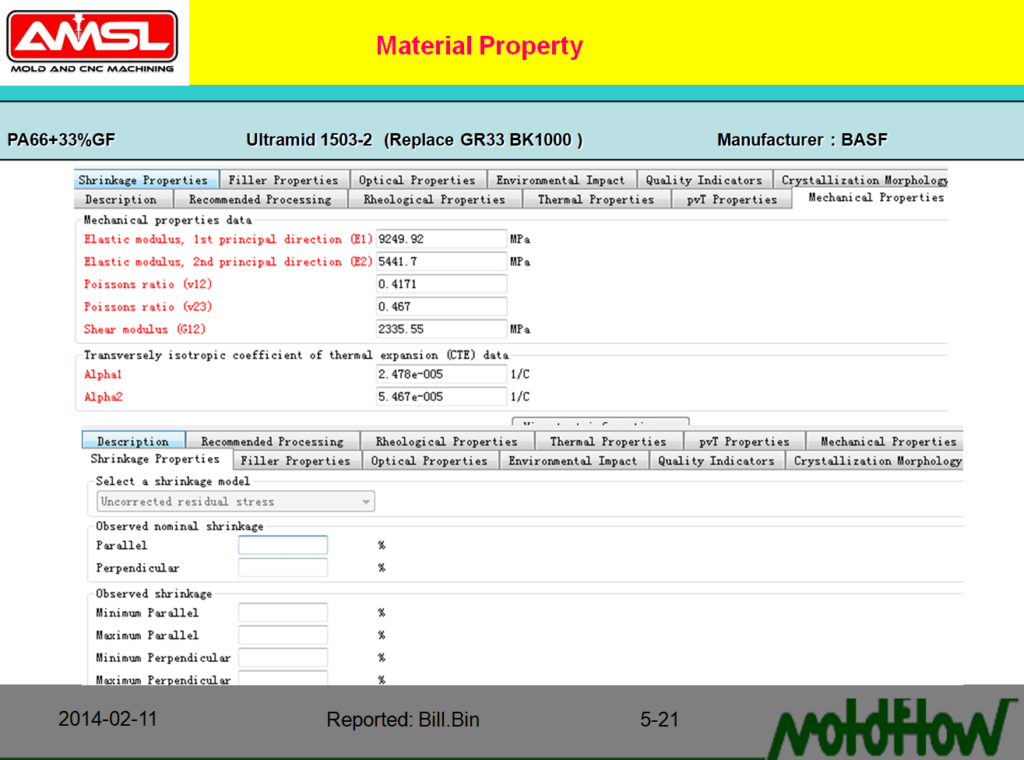
Task: Select Shrinkage Properties tab in lower panel
Action: click(x=155, y=459)
